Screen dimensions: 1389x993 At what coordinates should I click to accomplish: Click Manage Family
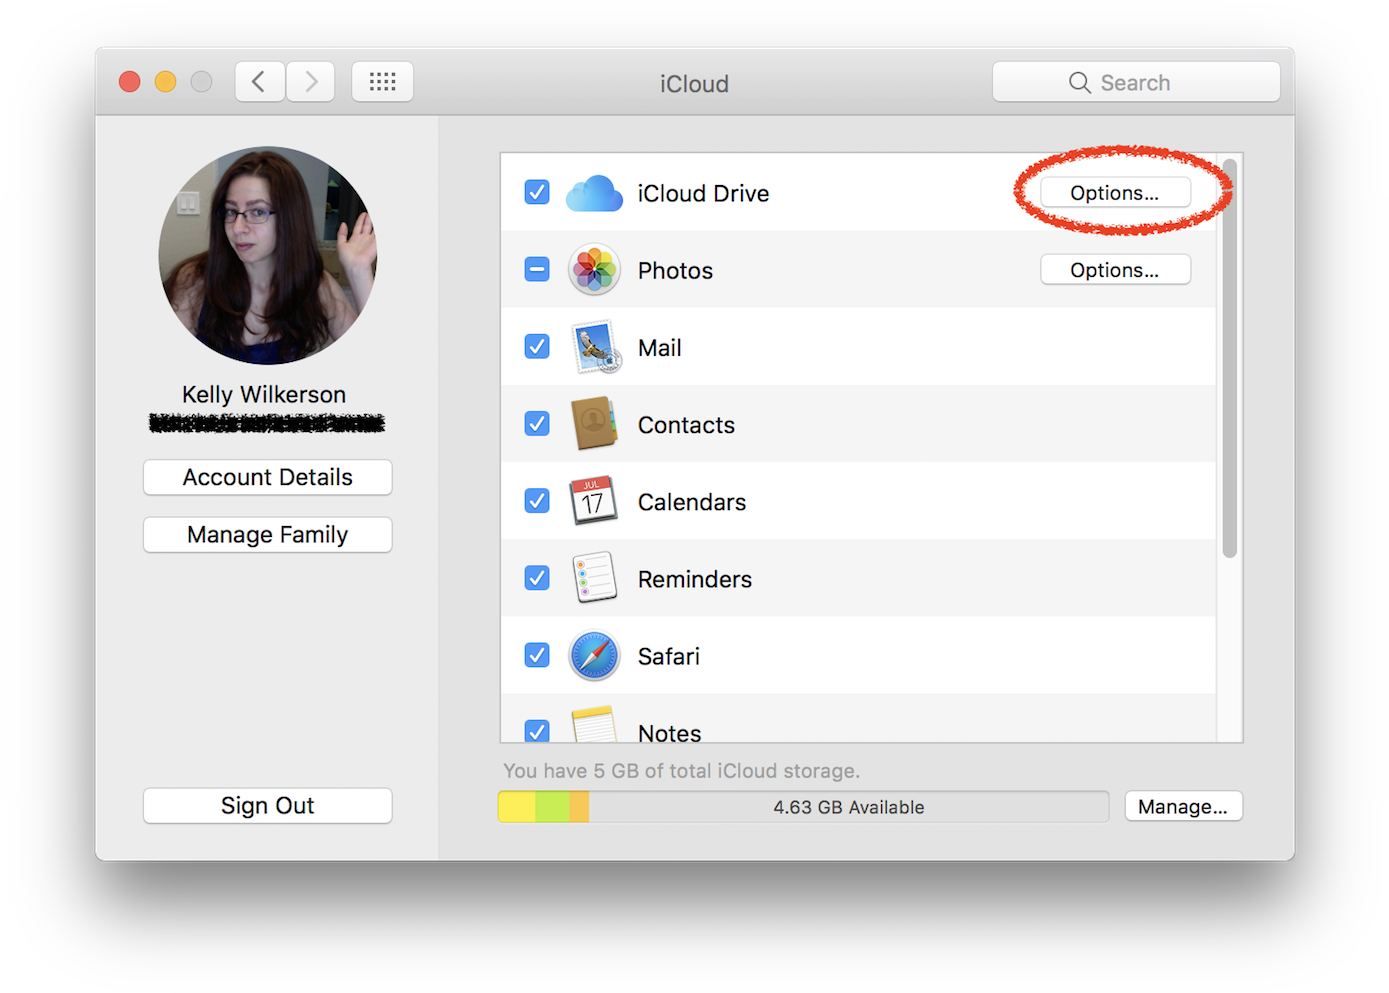(267, 534)
